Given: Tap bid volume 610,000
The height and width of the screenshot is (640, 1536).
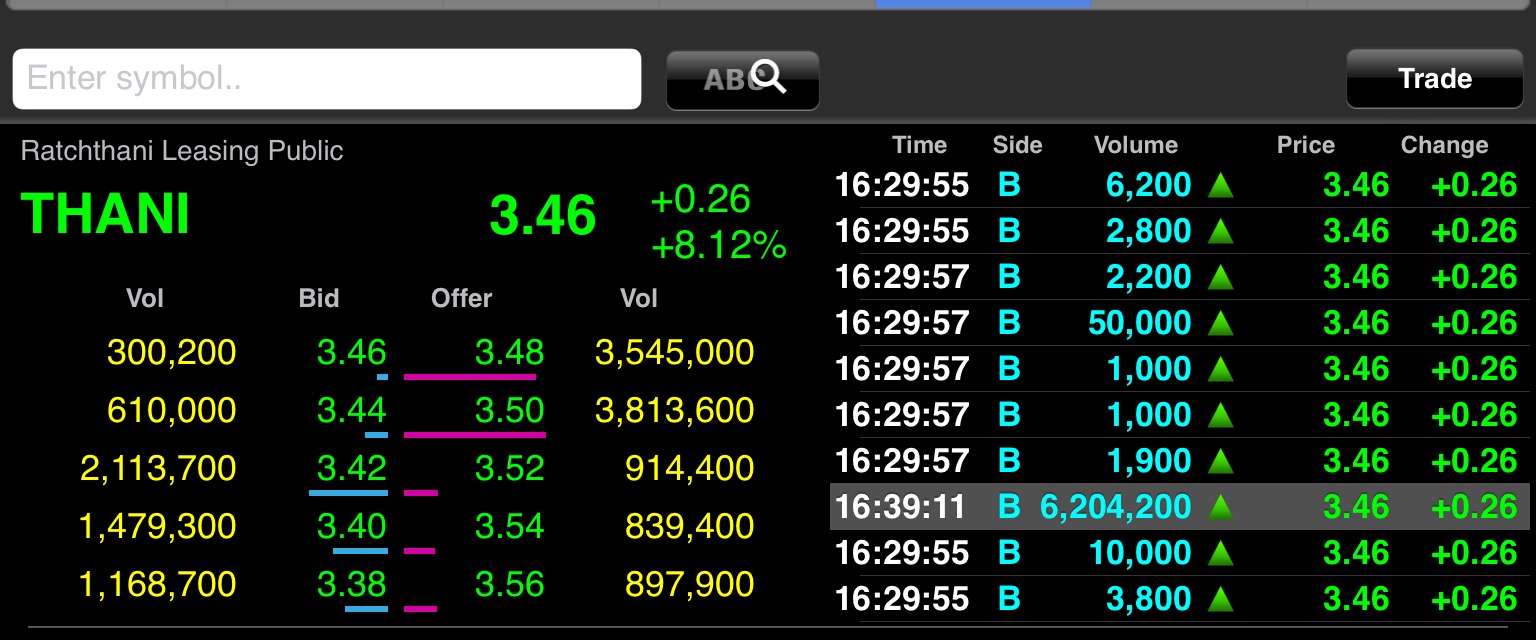Looking at the screenshot, I should pyautogui.click(x=171, y=410).
